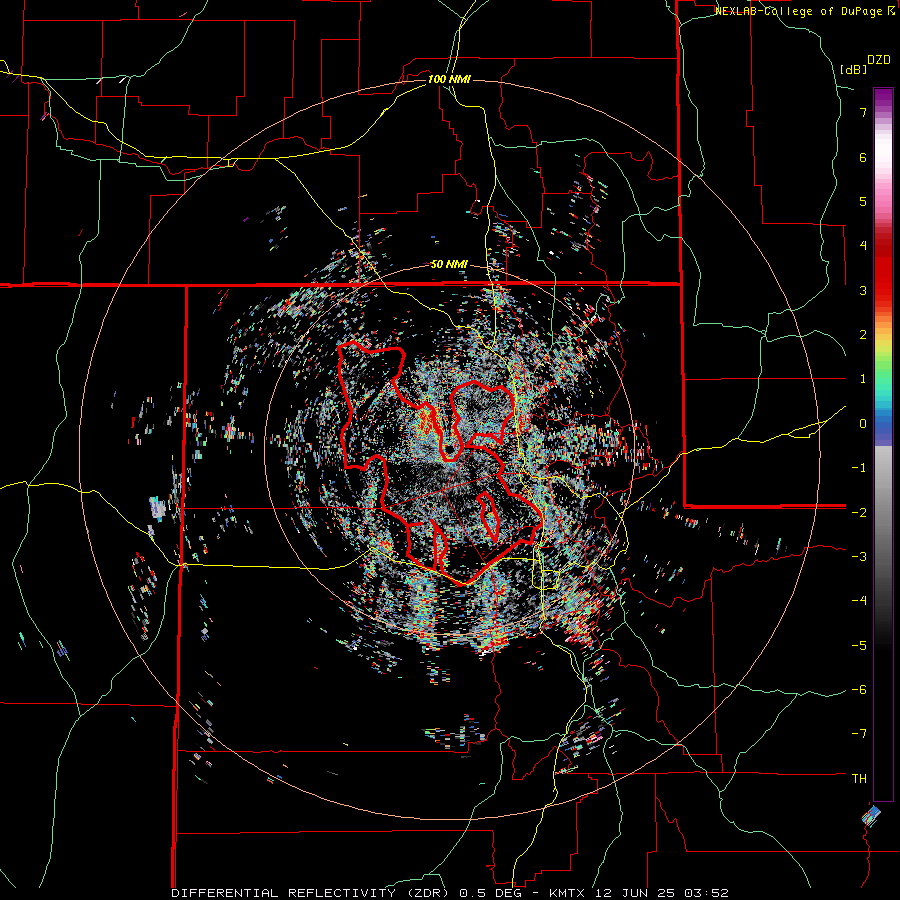This screenshot has height=900, width=900.
Task: Click the 4 value on ZDR scale
Action: (863, 246)
